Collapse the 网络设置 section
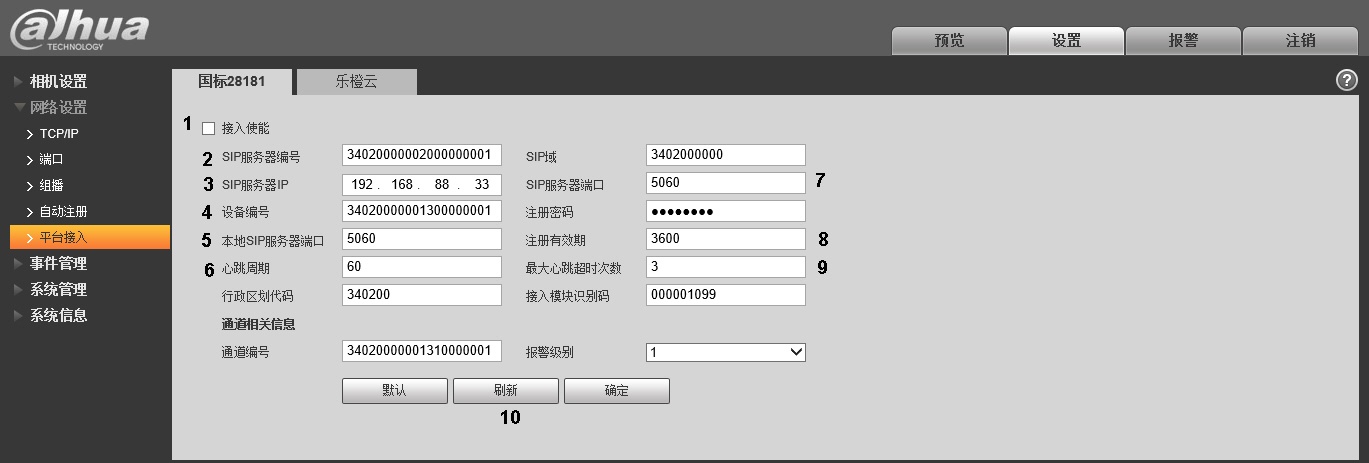Image resolution: width=1369 pixels, height=463 pixels. click(x=58, y=107)
